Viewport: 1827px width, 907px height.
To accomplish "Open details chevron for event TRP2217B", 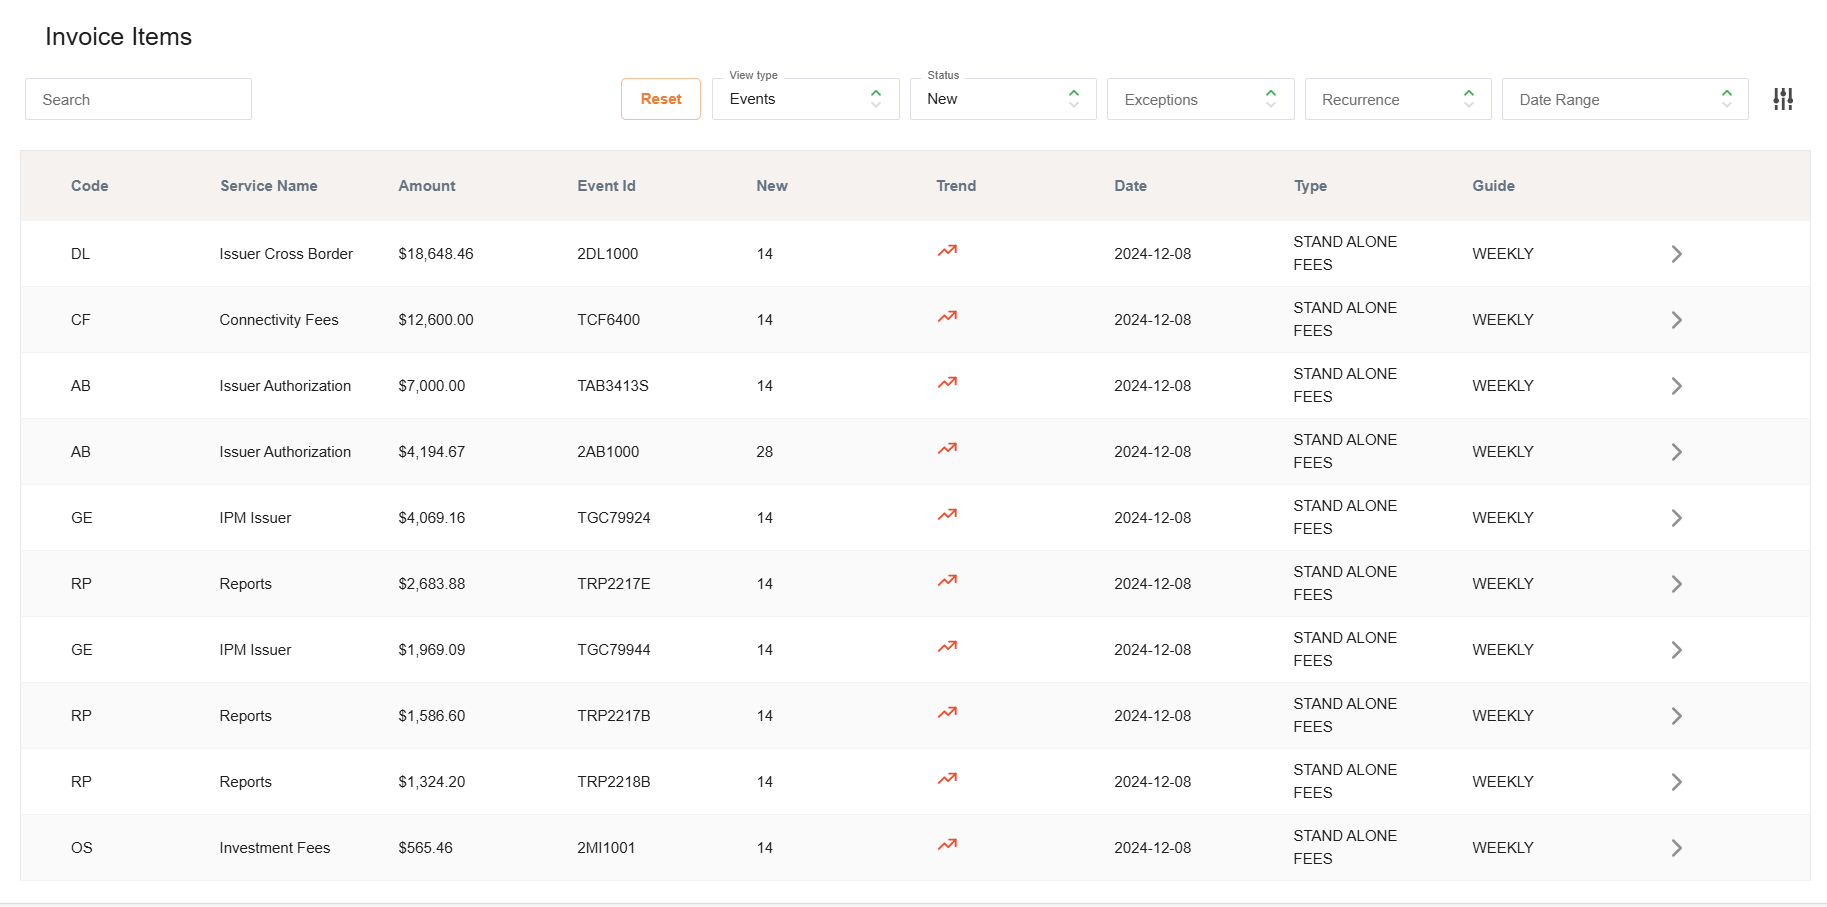I will pyautogui.click(x=1677, y=716).
